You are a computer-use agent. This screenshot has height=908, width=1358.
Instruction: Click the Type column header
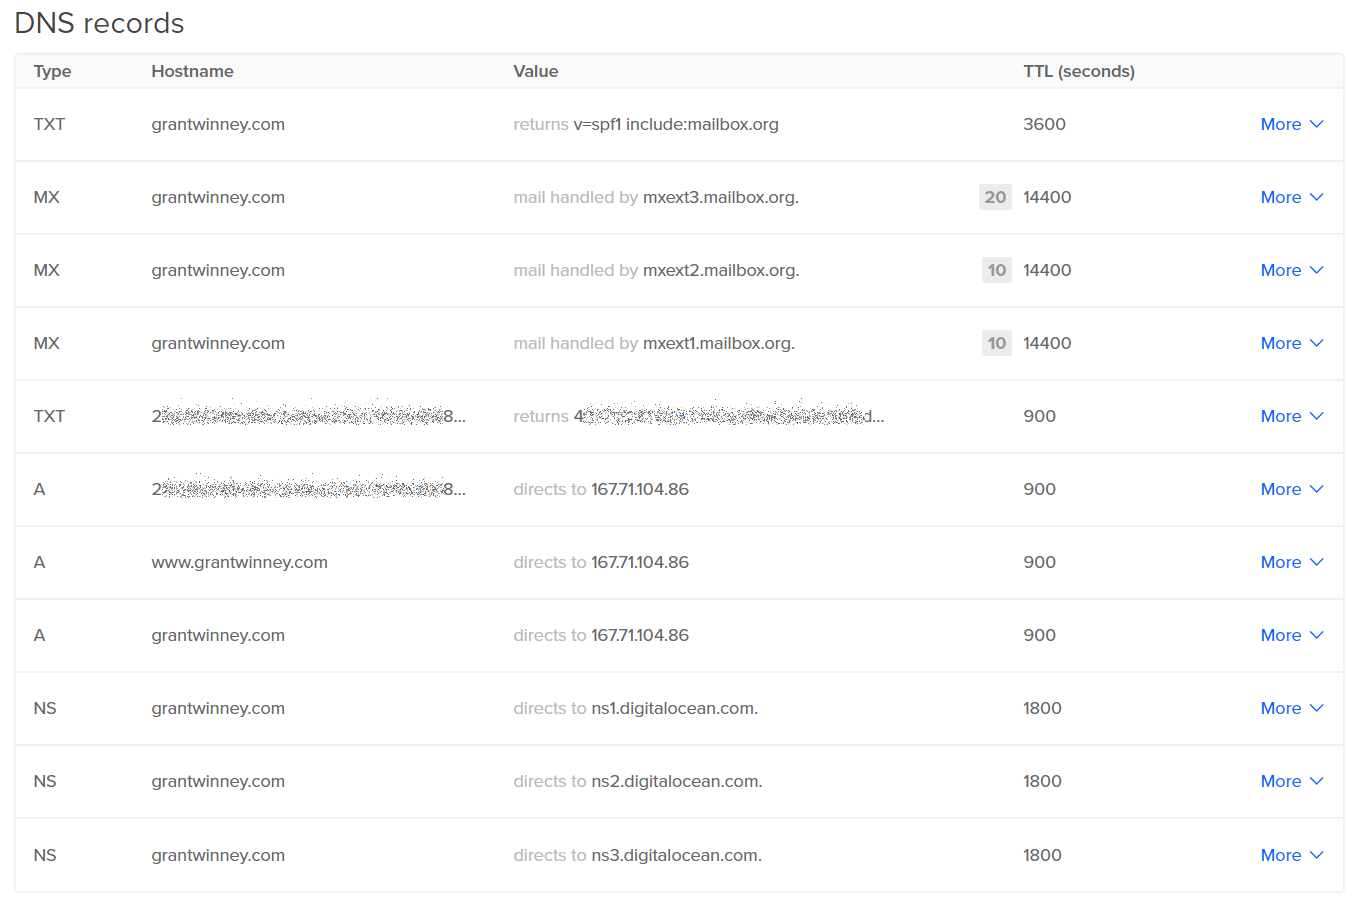tap(52, 71)
